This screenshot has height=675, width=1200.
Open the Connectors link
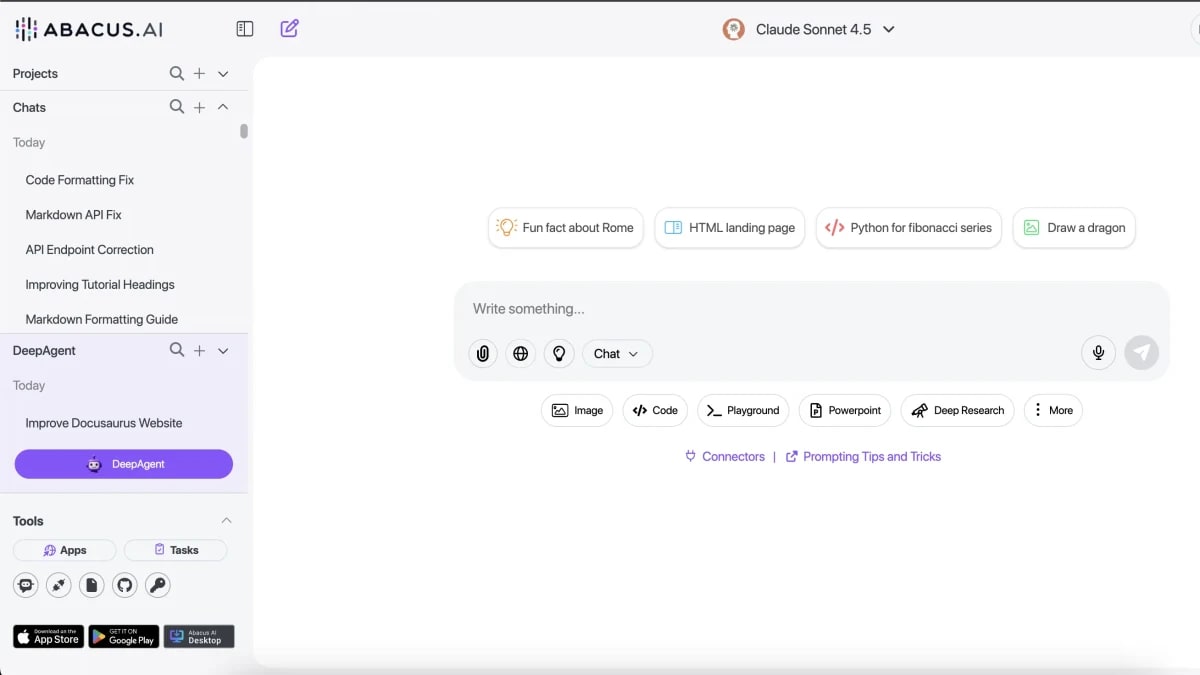pyautogui.click(x=725, y=456)
